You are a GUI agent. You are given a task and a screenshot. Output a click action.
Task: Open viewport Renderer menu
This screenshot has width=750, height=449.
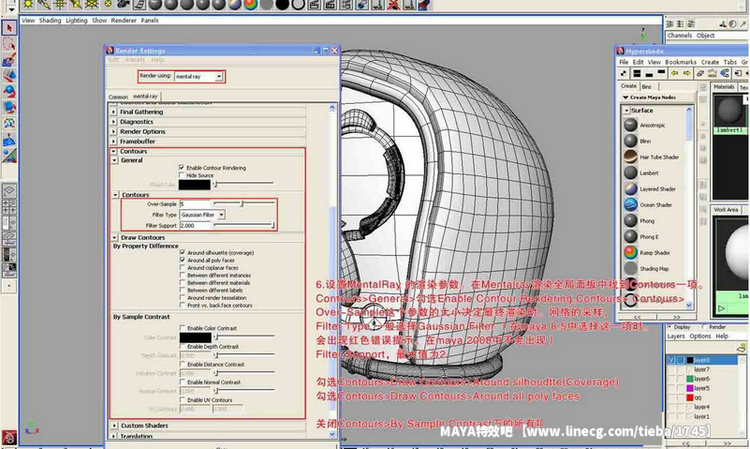click(123, 21)
